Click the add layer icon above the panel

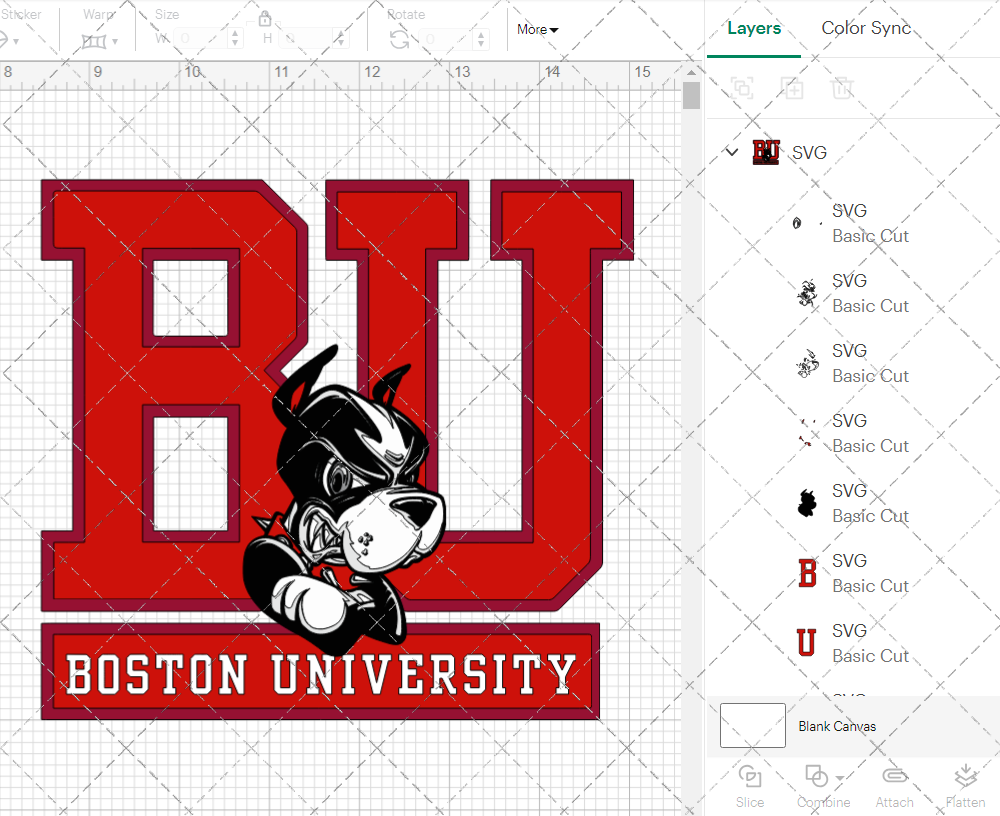click(792, 88)
